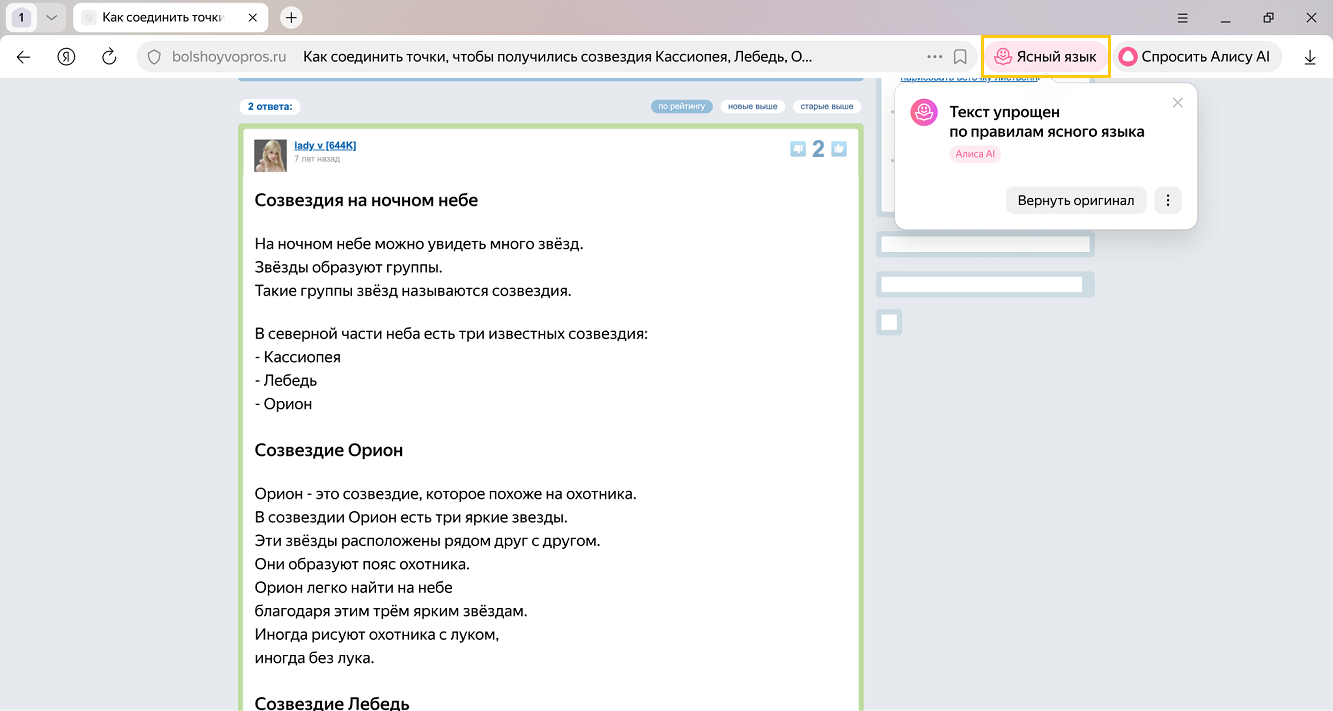Go back using the back arrow
Image resolution: width=1333 pixels, height=711 pixels.
tap(24, 57)
